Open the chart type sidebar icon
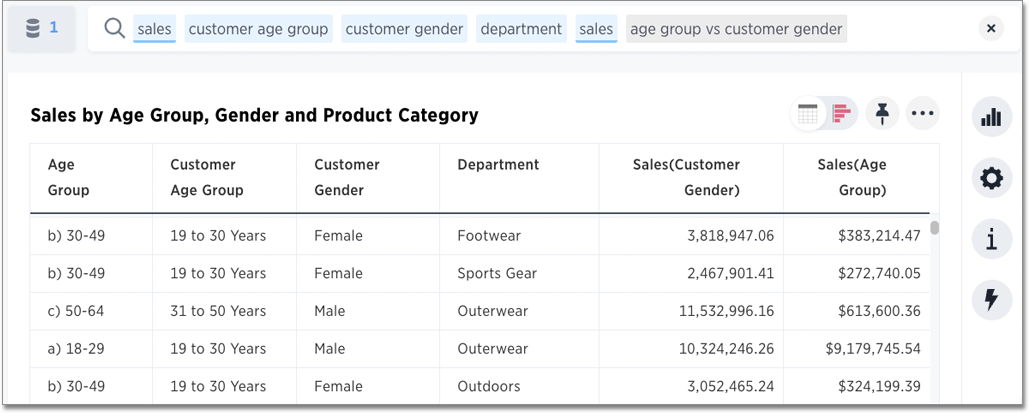Image resolution: width=1029 pixels, height=413 pixels. tap(991, 117)
